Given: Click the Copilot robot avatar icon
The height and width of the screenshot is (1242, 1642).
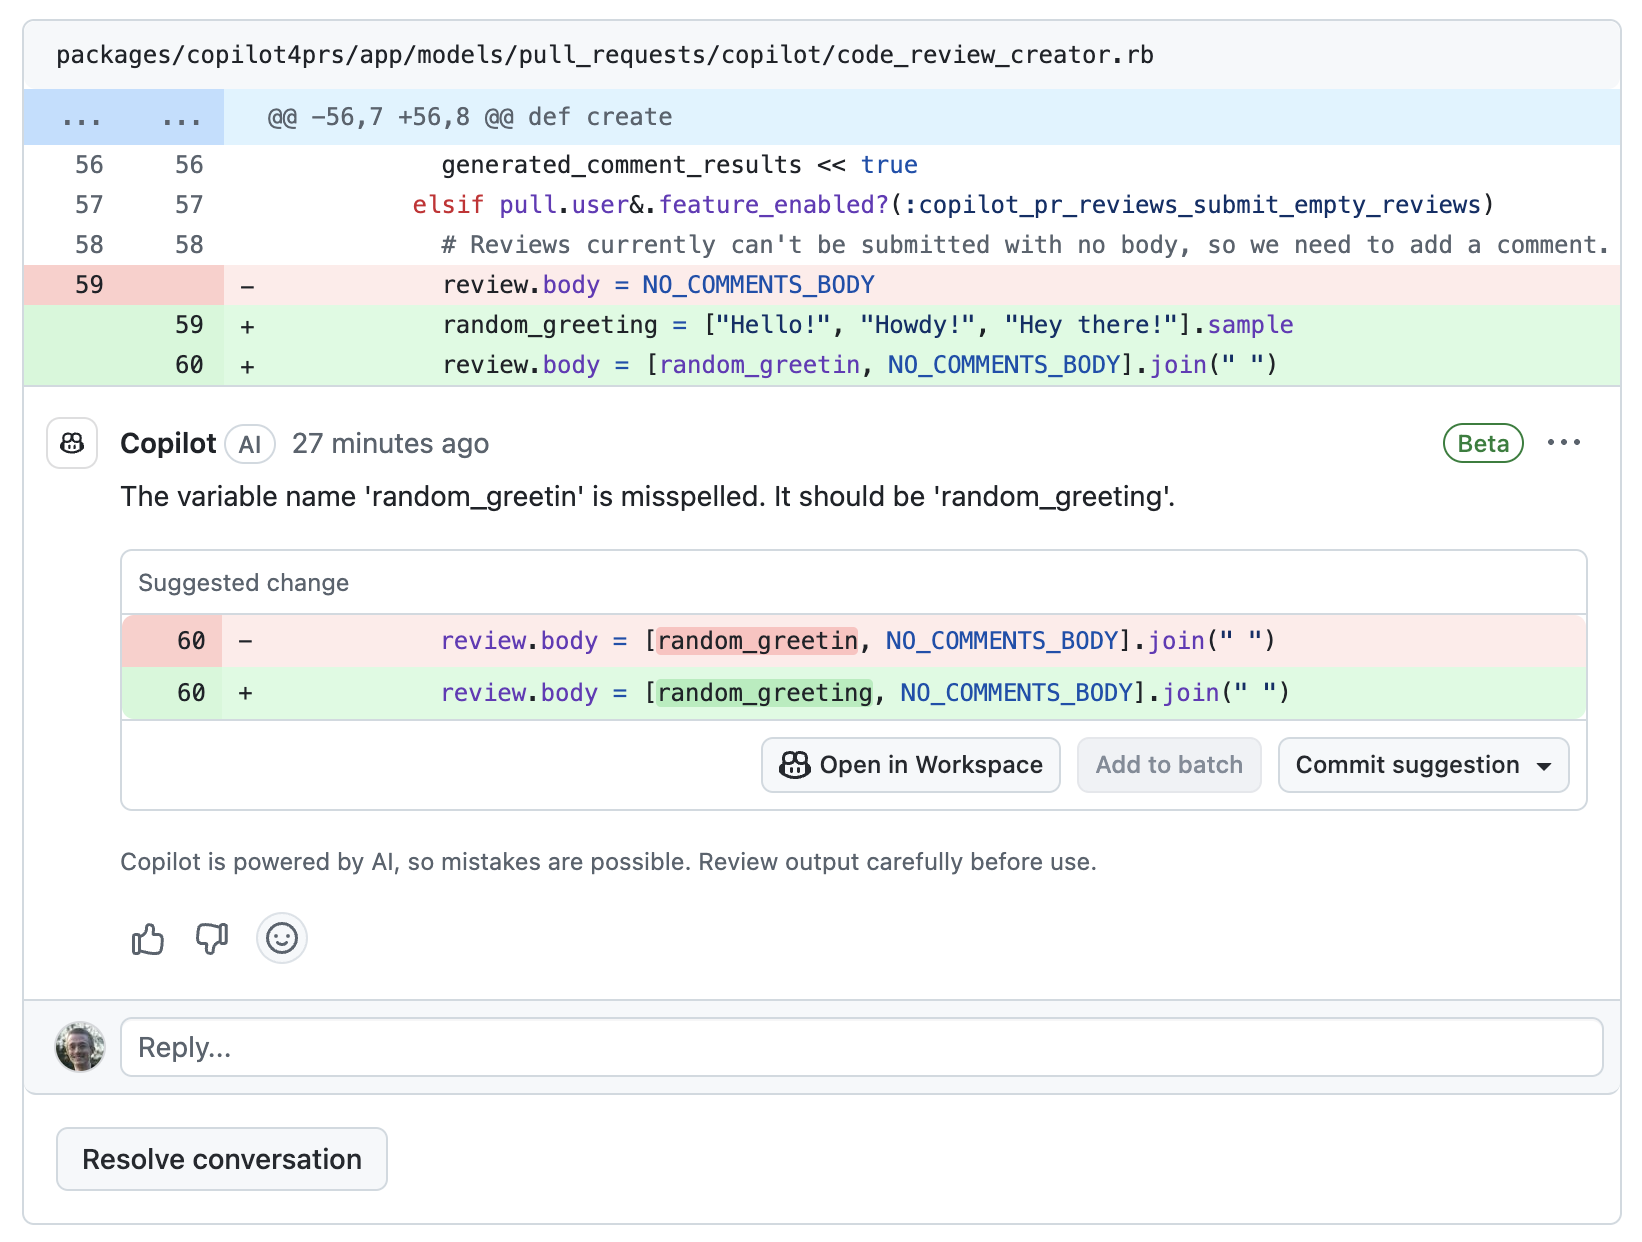Looking at the screenshot, I should click(x=71, y=443).
